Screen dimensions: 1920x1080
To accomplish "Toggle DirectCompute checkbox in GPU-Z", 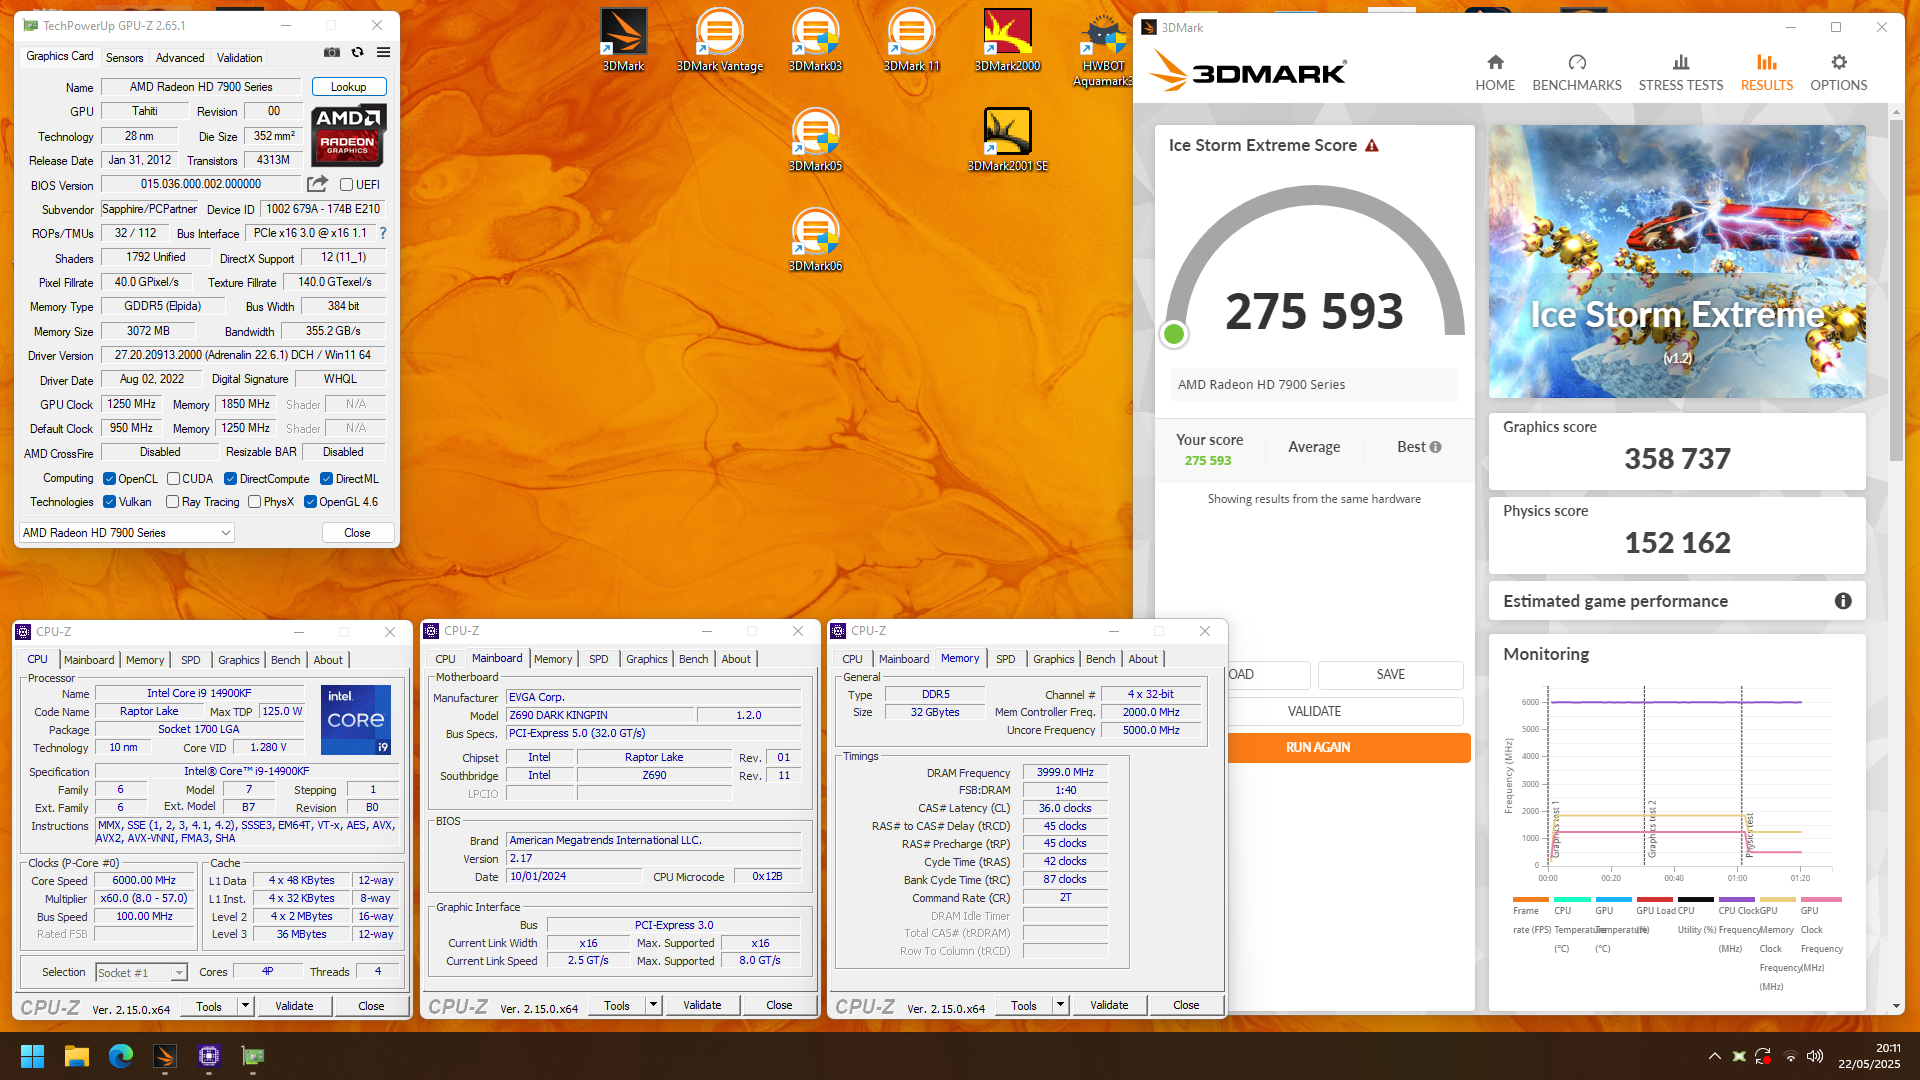I will click(230, 479).
